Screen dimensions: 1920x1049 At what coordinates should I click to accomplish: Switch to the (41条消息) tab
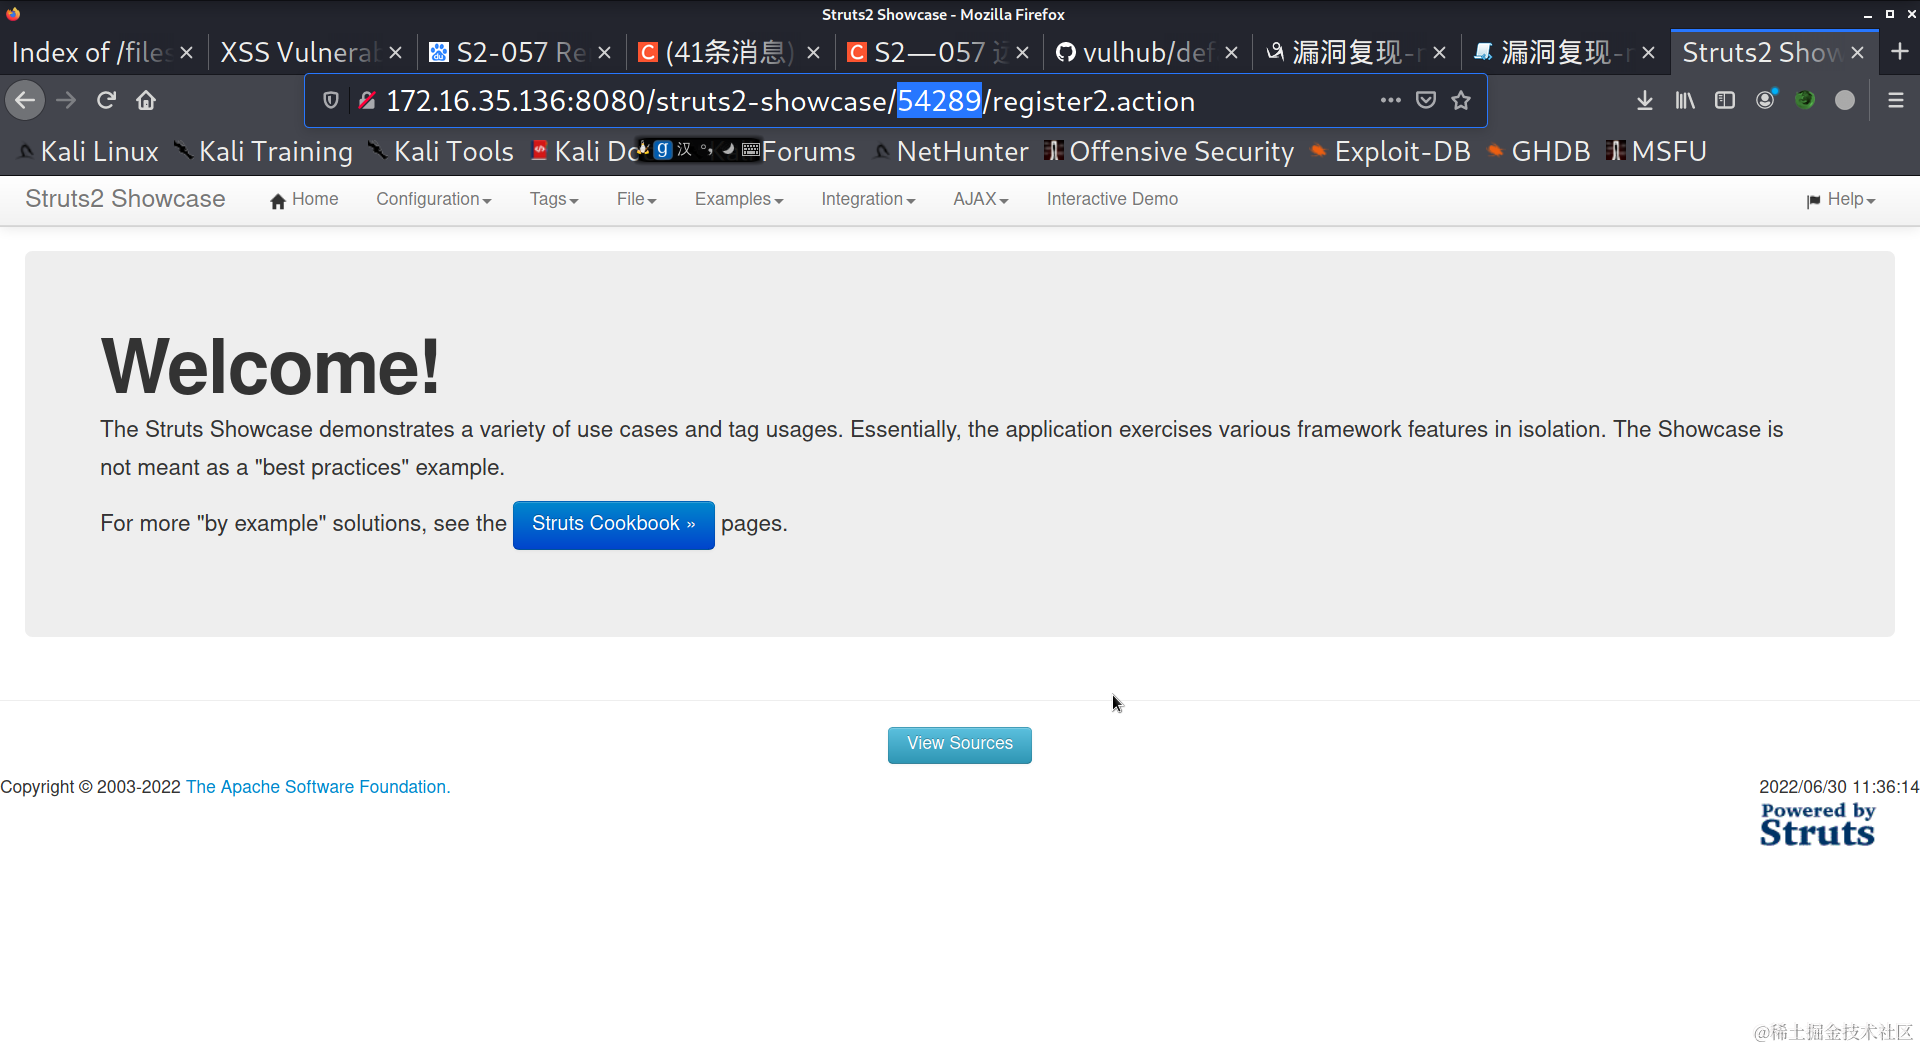coord(719,52)
